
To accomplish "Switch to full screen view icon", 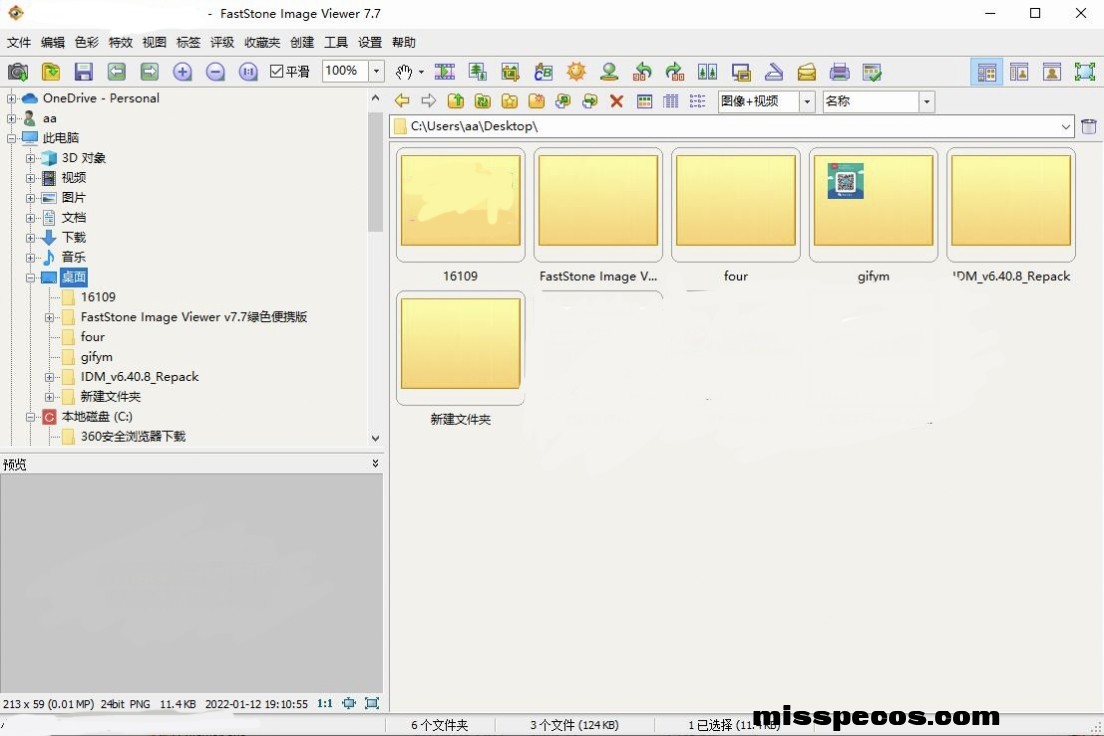I will pyautogui.click(x=1084, y=72).
